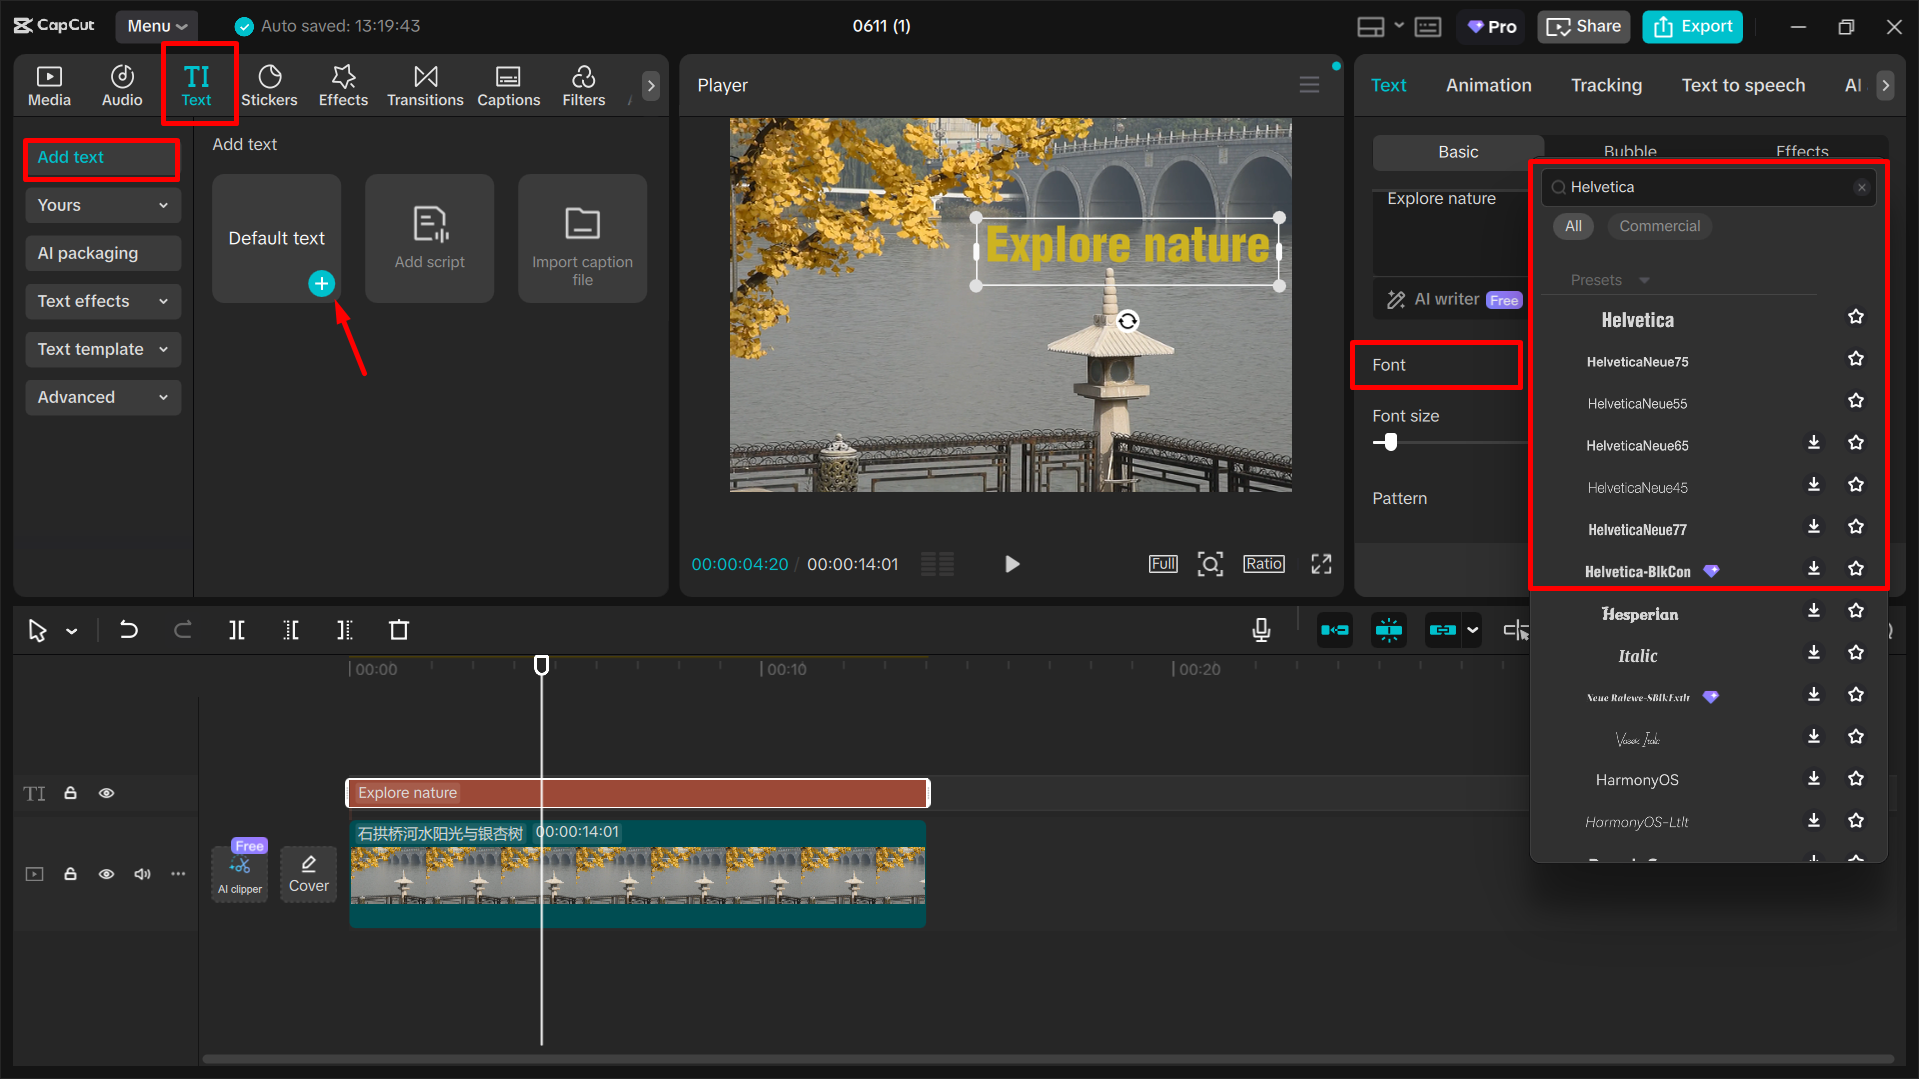Switch to the Animation tab
This screenshot has width=1919, height=1079.
(x=1488, y=85)
